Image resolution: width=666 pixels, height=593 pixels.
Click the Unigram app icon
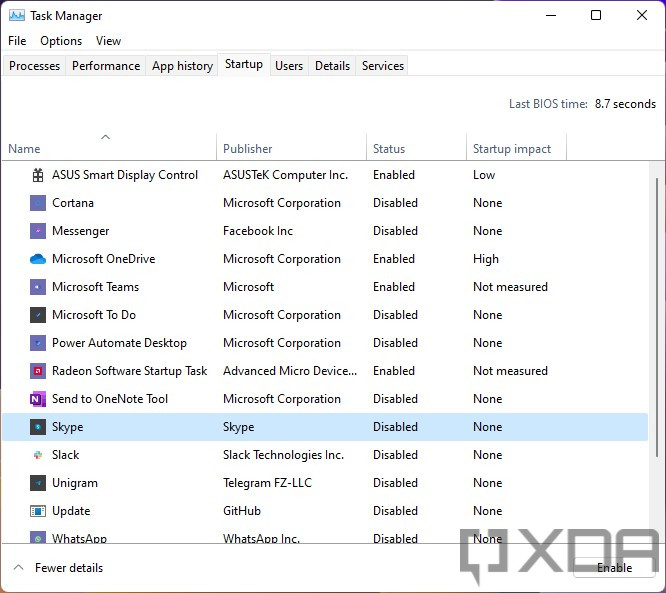[x=38, y=483]
